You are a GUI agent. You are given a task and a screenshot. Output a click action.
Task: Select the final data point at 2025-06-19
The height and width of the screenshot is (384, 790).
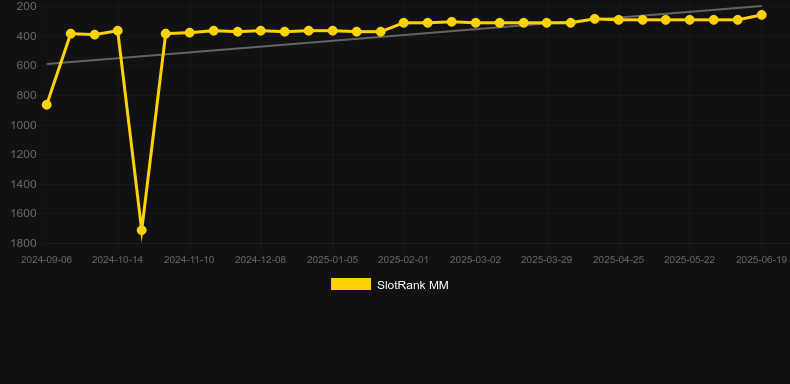pos(761,15)
